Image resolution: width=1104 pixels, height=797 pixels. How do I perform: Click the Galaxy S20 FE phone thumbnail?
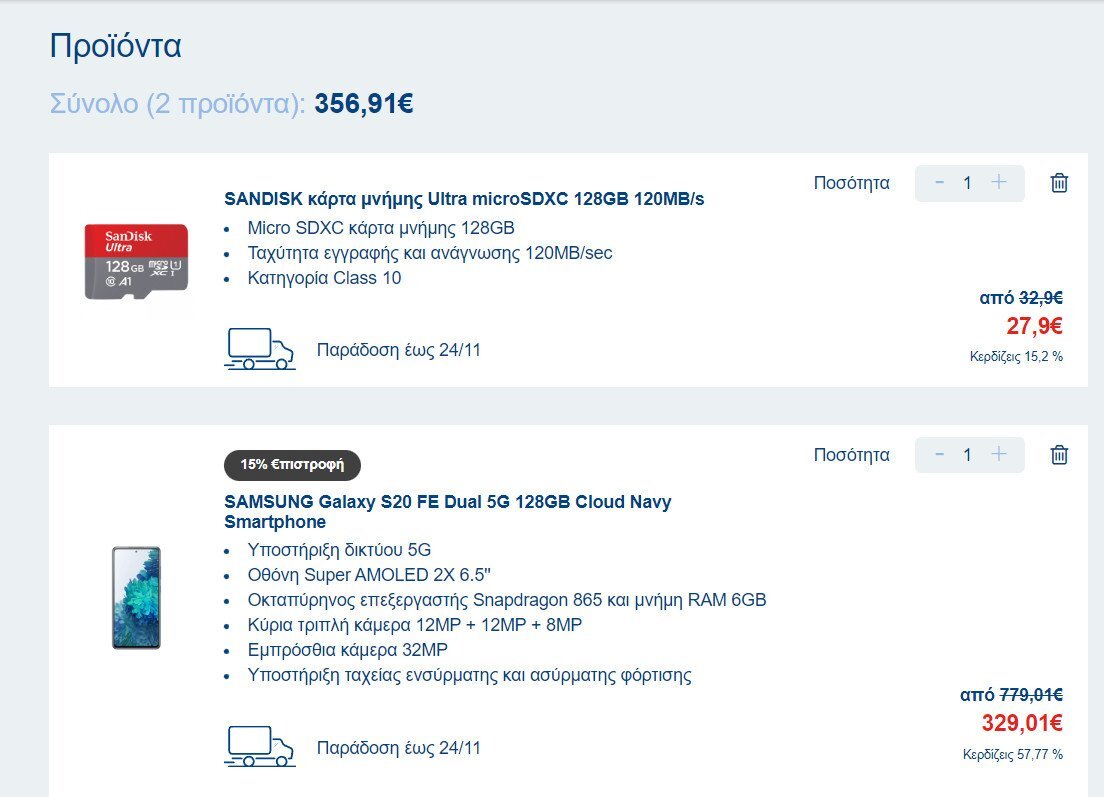click(x=137, y=597)
